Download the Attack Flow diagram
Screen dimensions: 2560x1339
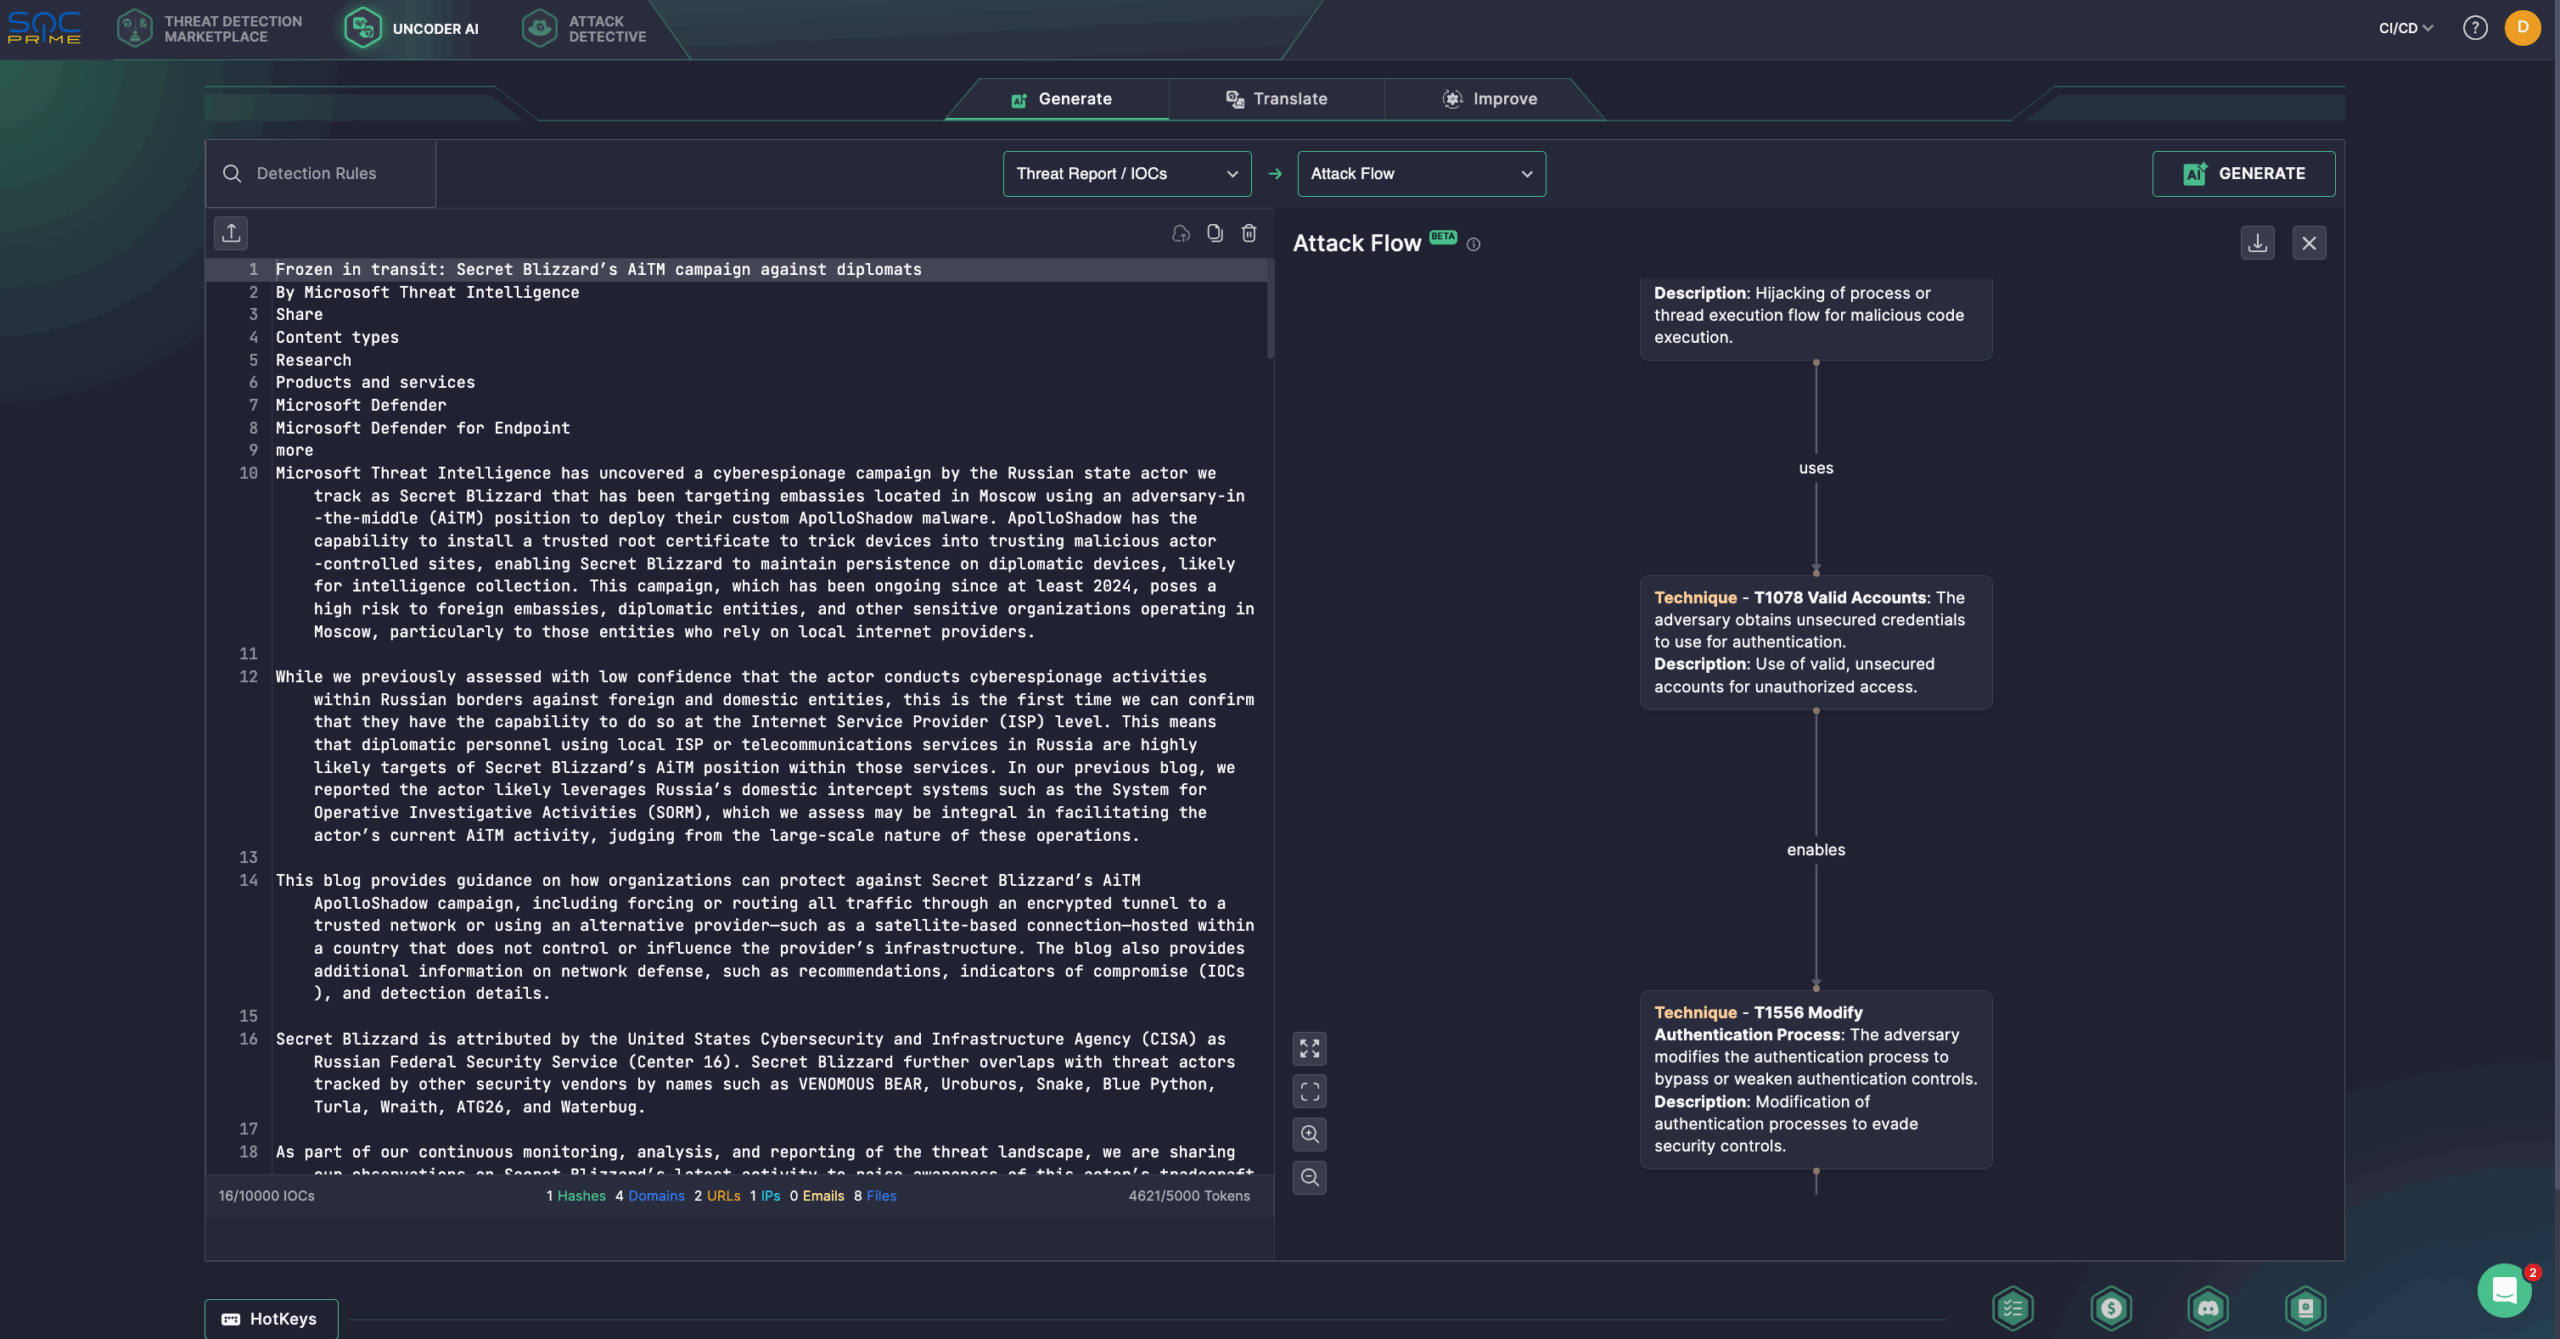[2257, 243]
